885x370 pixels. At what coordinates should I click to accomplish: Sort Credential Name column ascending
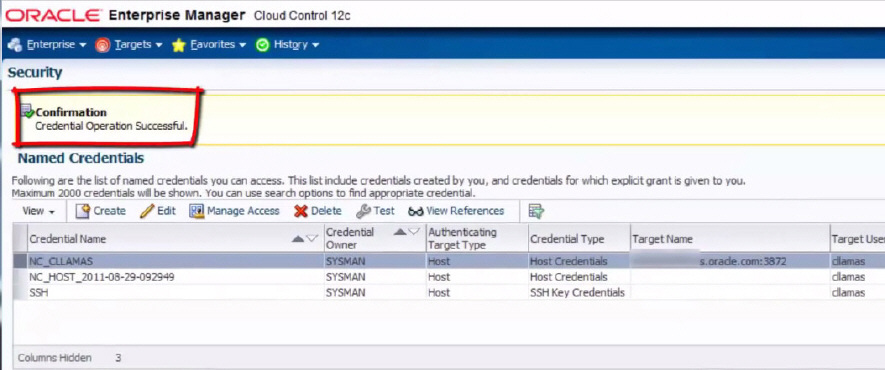(298, 239)
